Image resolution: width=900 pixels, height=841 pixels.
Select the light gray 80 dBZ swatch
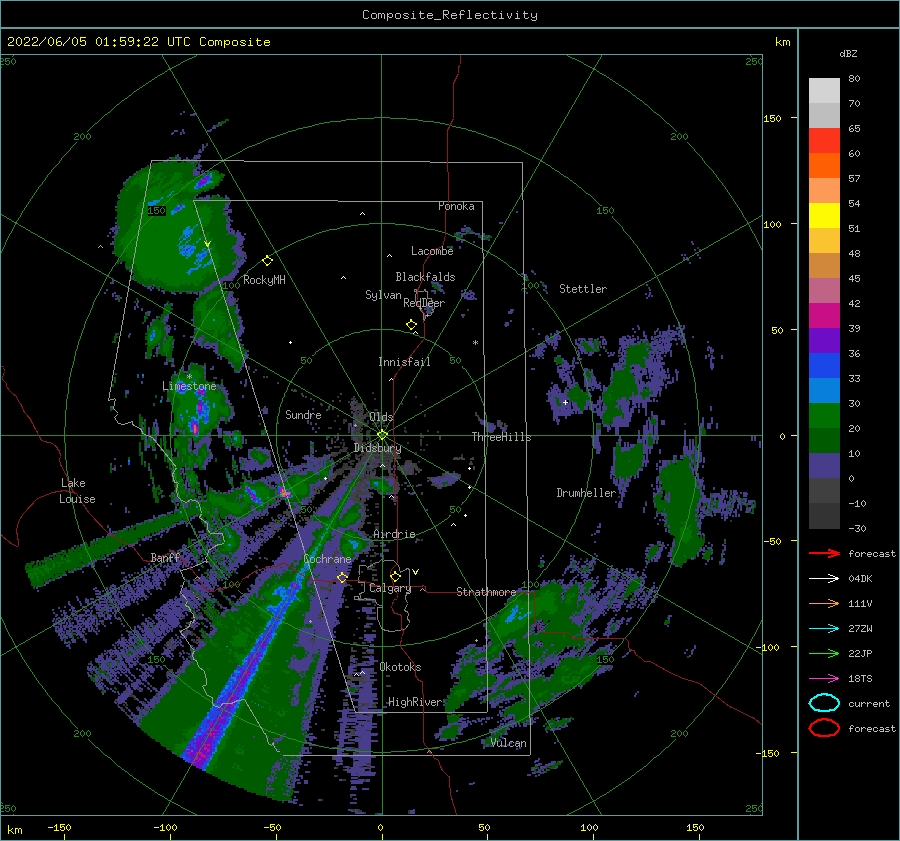824,90
